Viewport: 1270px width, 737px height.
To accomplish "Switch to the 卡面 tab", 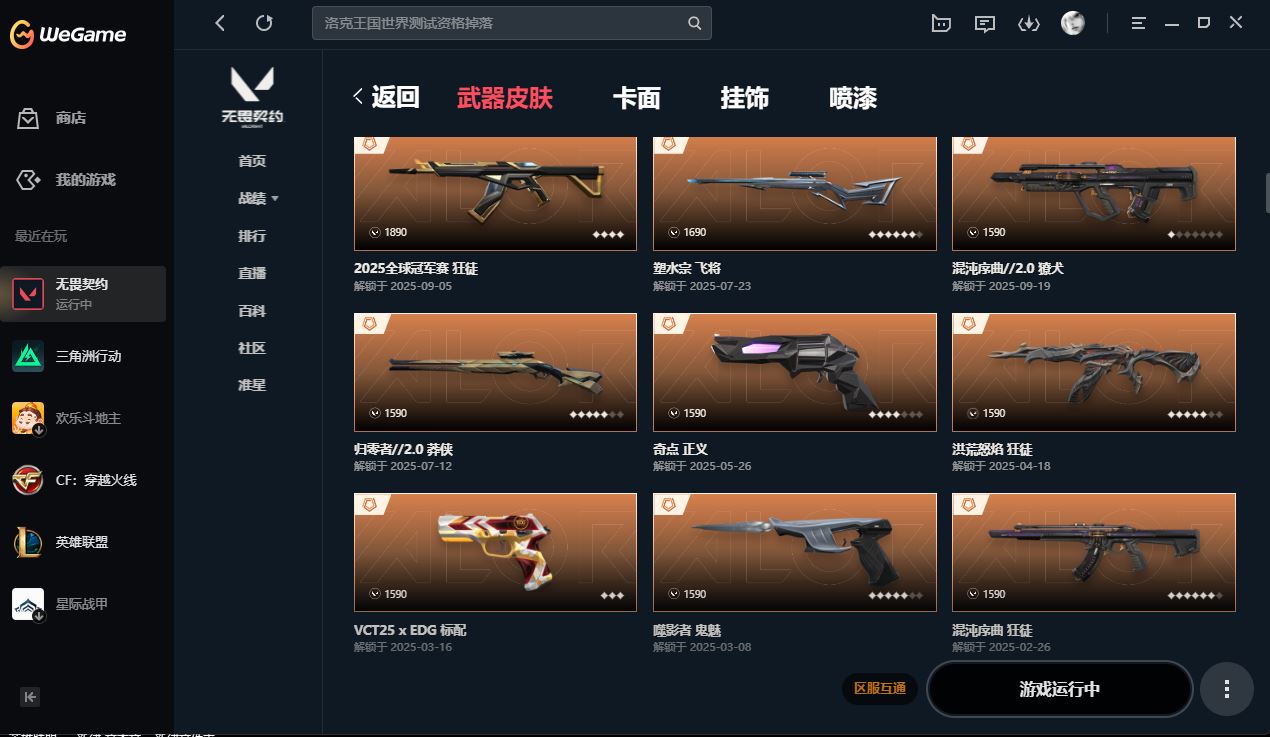I will pos(637,98).
